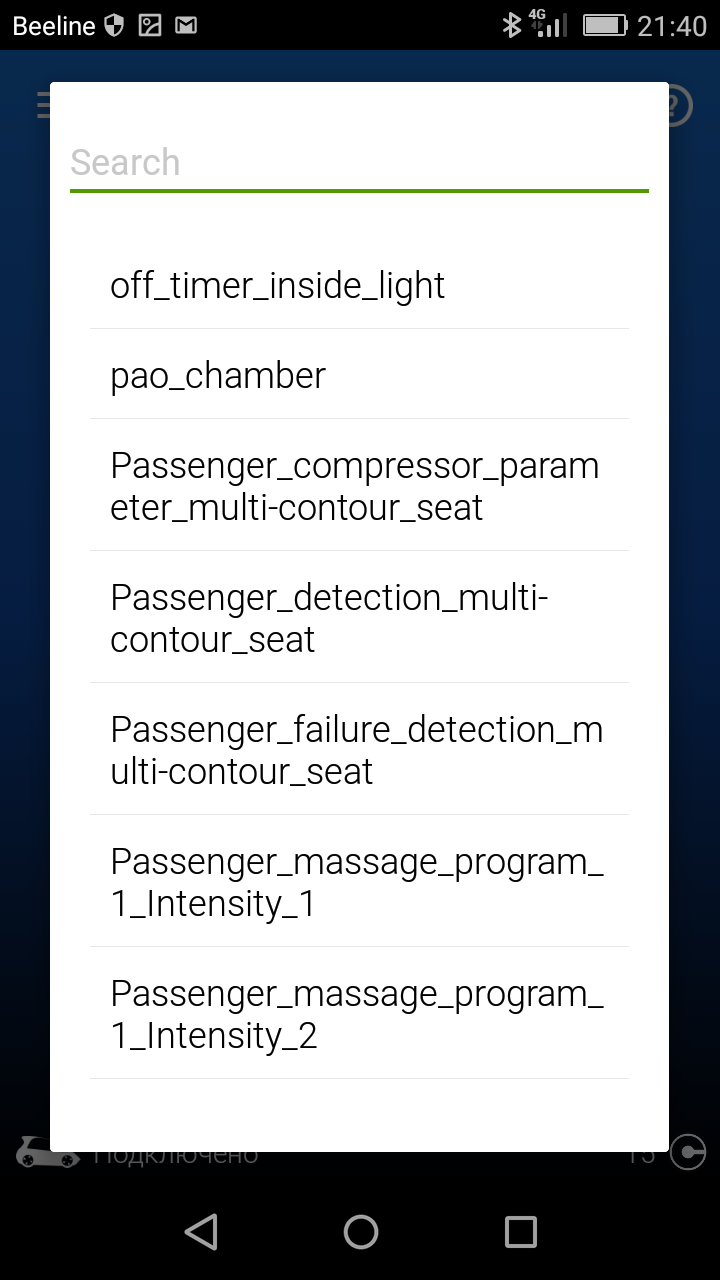Open recent apps with square button
720x1280 pixels.
click(520, 1232)
